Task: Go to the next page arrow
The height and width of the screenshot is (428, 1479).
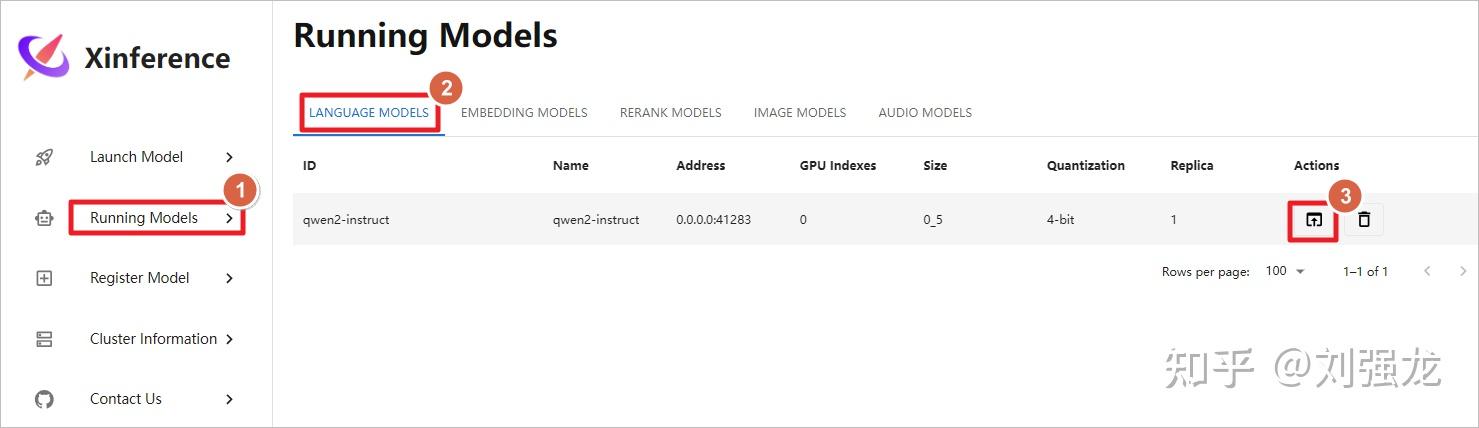Action: point(1463,271)
